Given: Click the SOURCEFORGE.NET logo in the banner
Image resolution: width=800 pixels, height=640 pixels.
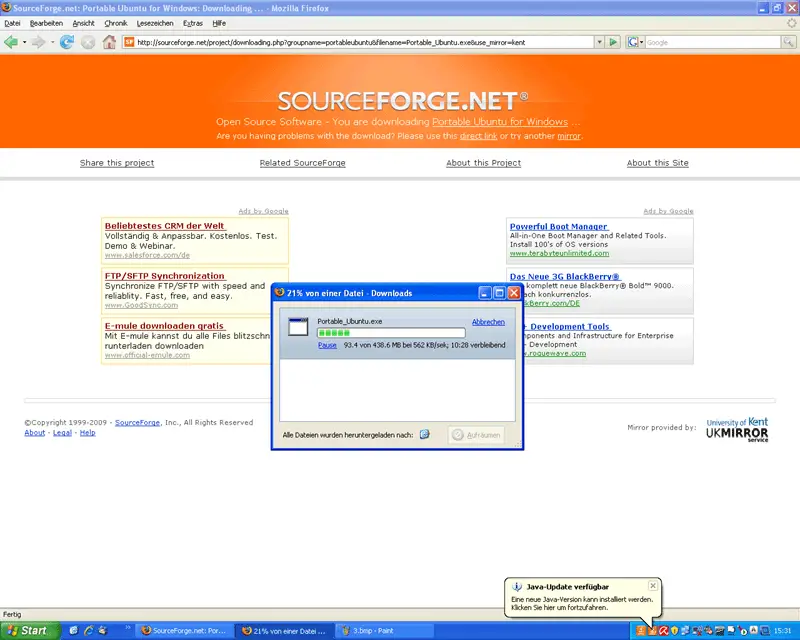Looking at the screenshot, I should pyautogui.click(x=403, y=101).
